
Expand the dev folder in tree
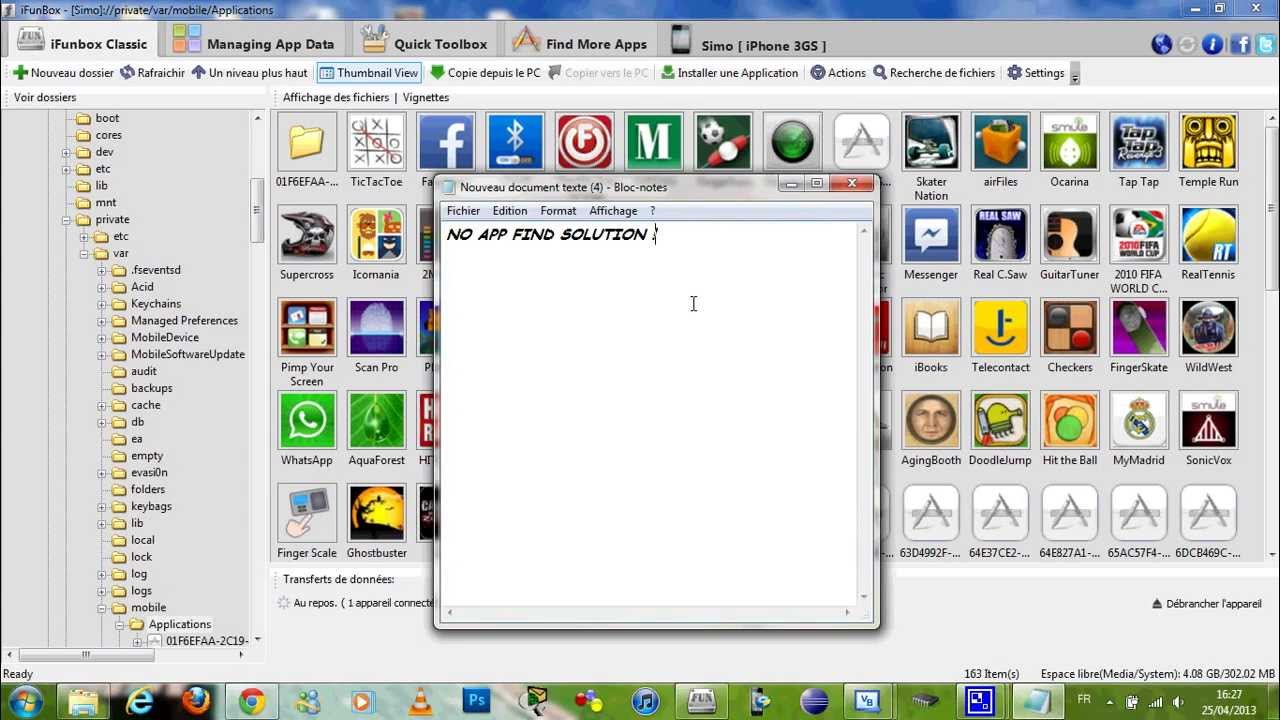pos(66,152)
